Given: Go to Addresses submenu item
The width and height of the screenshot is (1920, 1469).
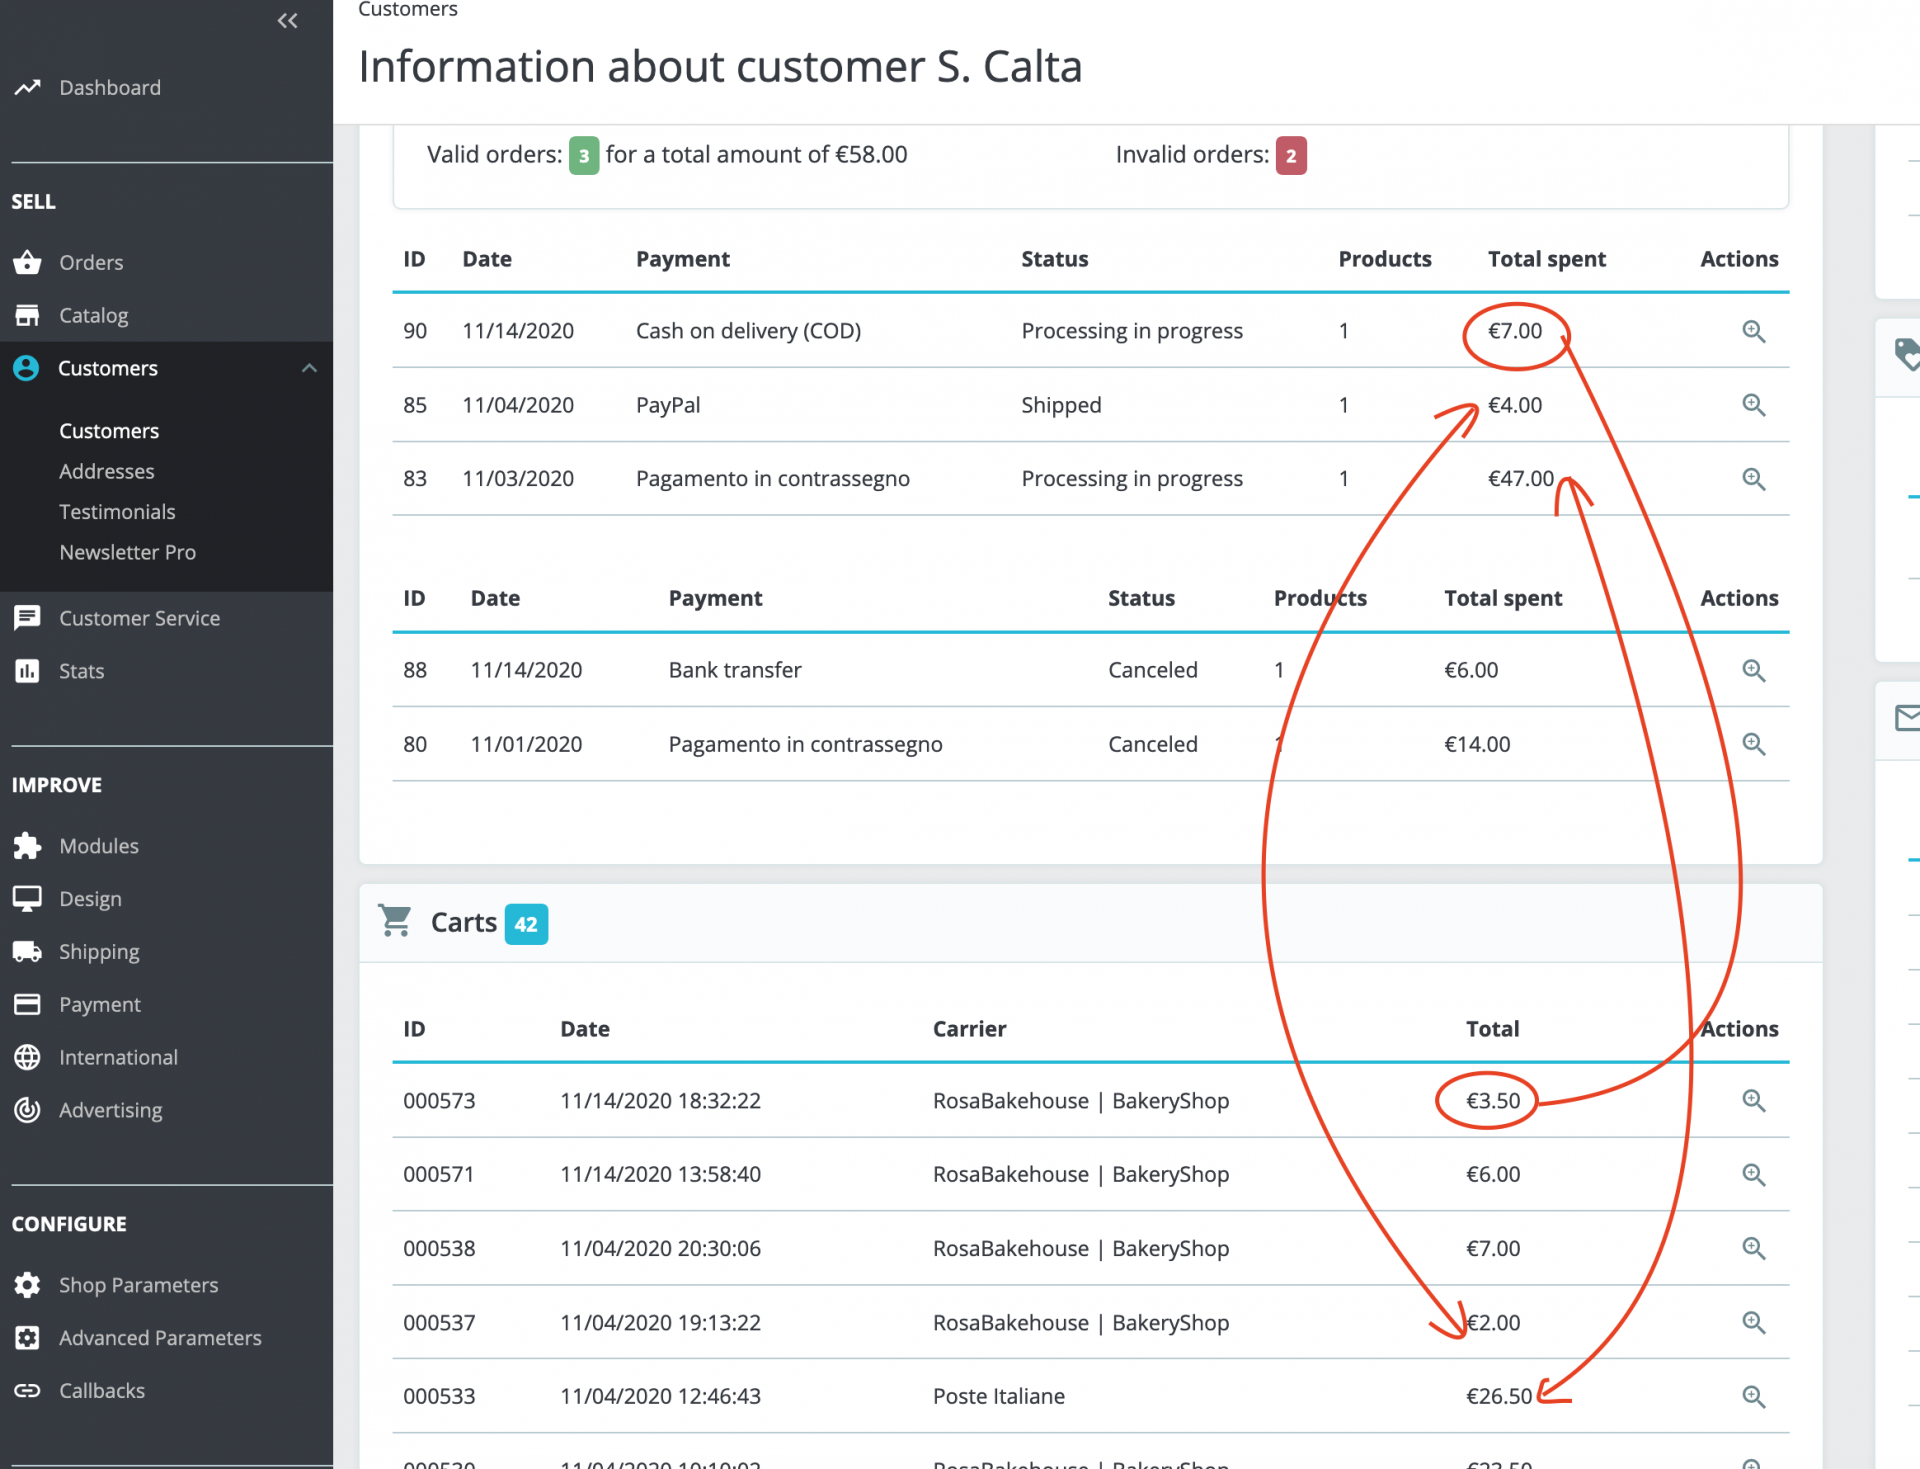Looking at the screenshot, I should pyautogui.click(x=106, y=471).
